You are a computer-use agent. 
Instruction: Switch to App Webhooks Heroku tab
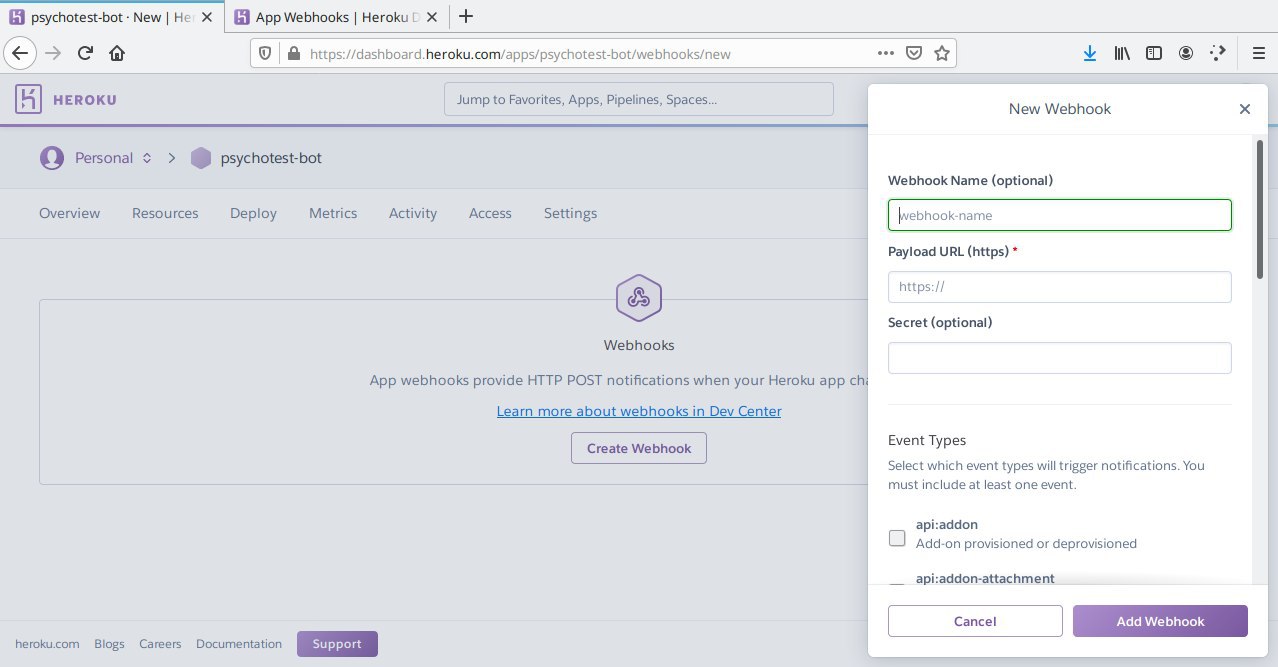click(339, 16)
